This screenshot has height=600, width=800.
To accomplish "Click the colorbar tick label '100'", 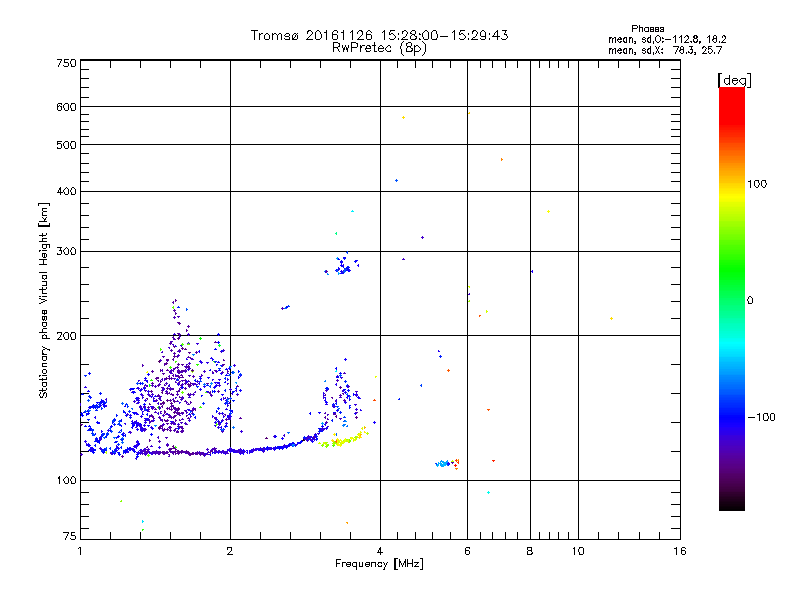I will tap(757, 184).
